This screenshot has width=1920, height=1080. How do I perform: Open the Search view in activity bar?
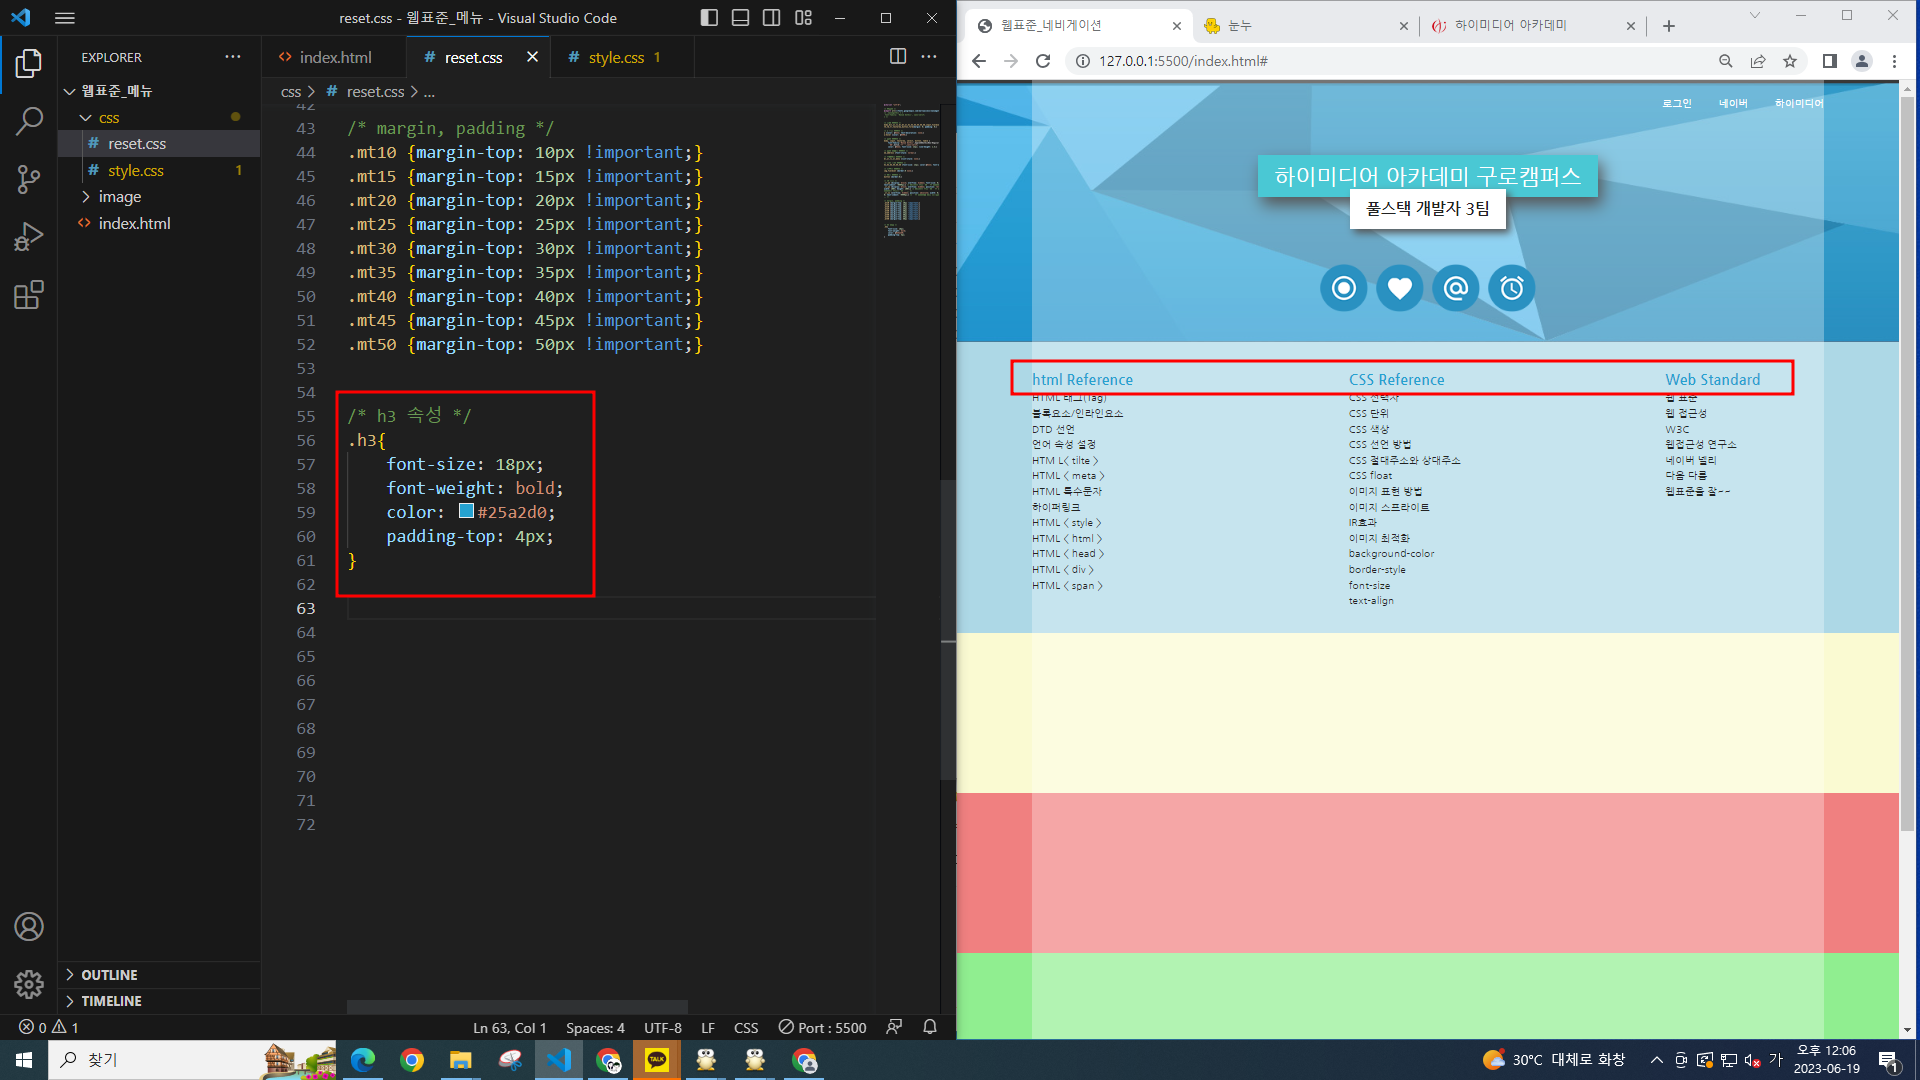[29, 121]
